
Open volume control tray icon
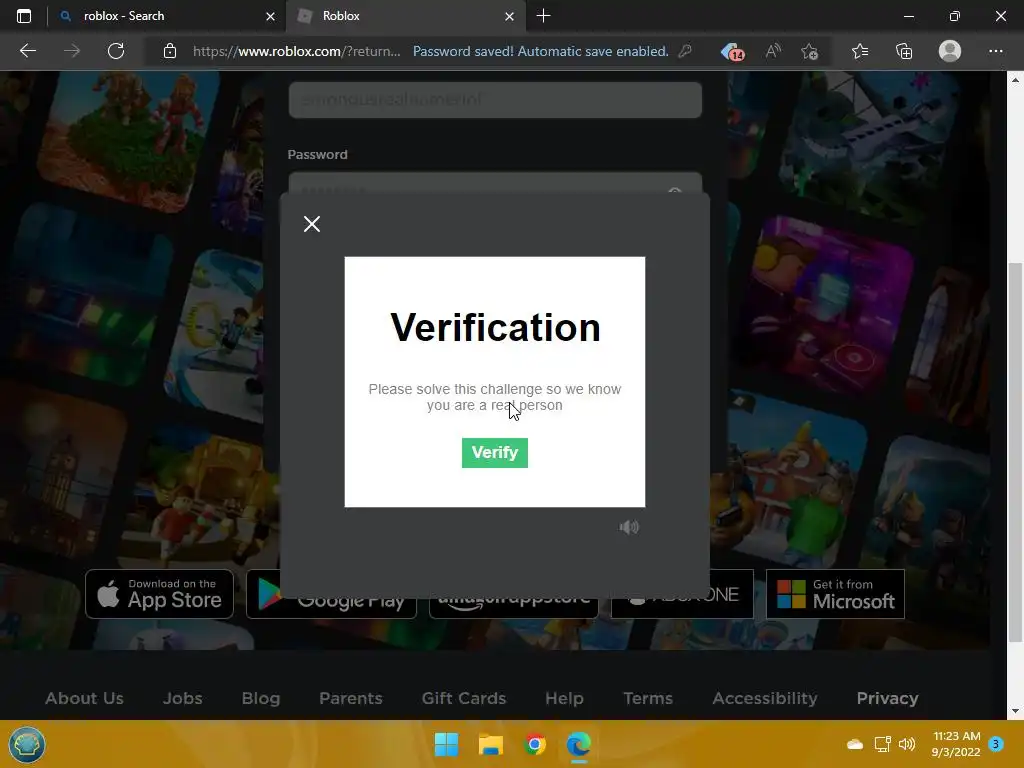(x=906, y=744)
